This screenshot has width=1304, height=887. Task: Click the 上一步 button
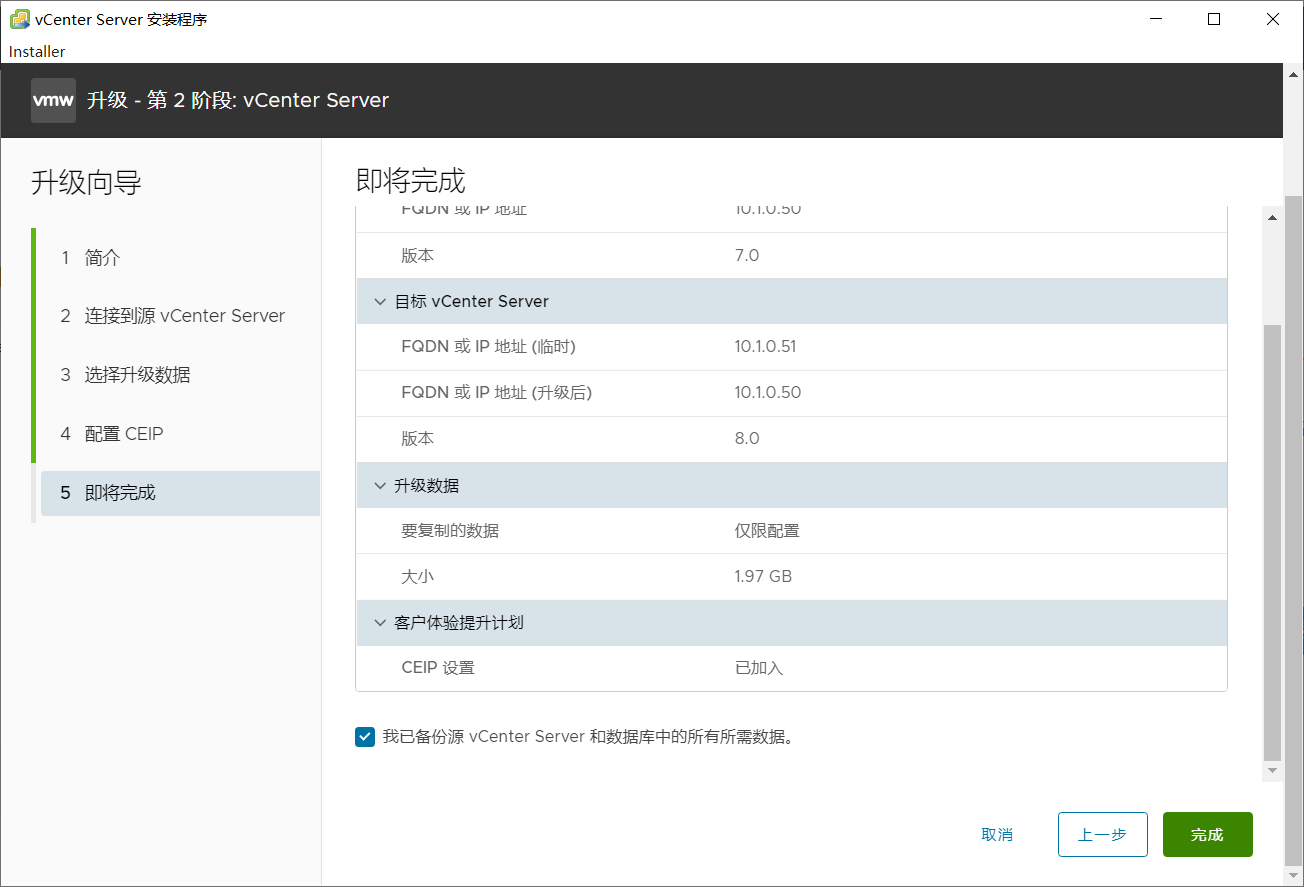(x=1102, y=834)
